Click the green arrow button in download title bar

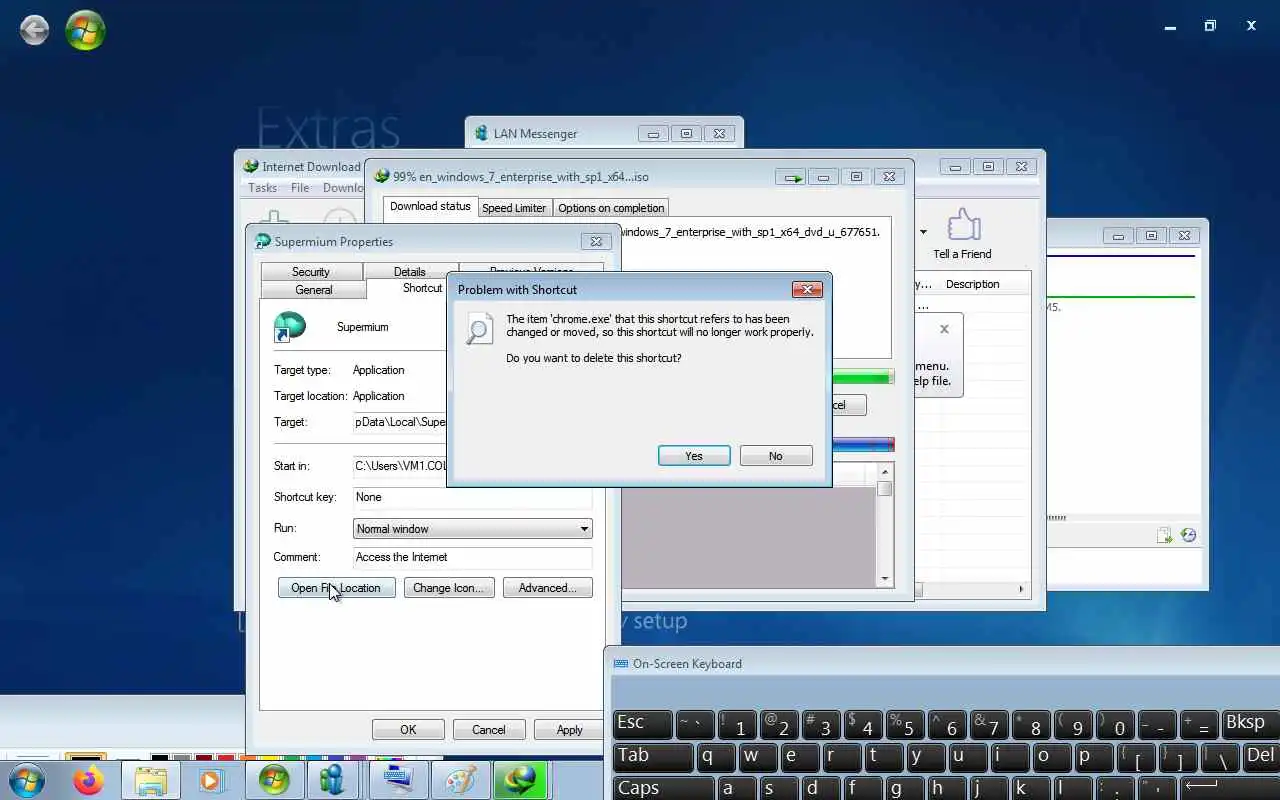[792, 177]
